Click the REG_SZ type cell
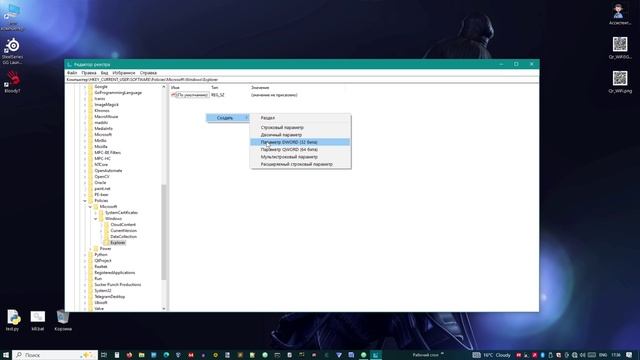 click(x=218, y=95)
